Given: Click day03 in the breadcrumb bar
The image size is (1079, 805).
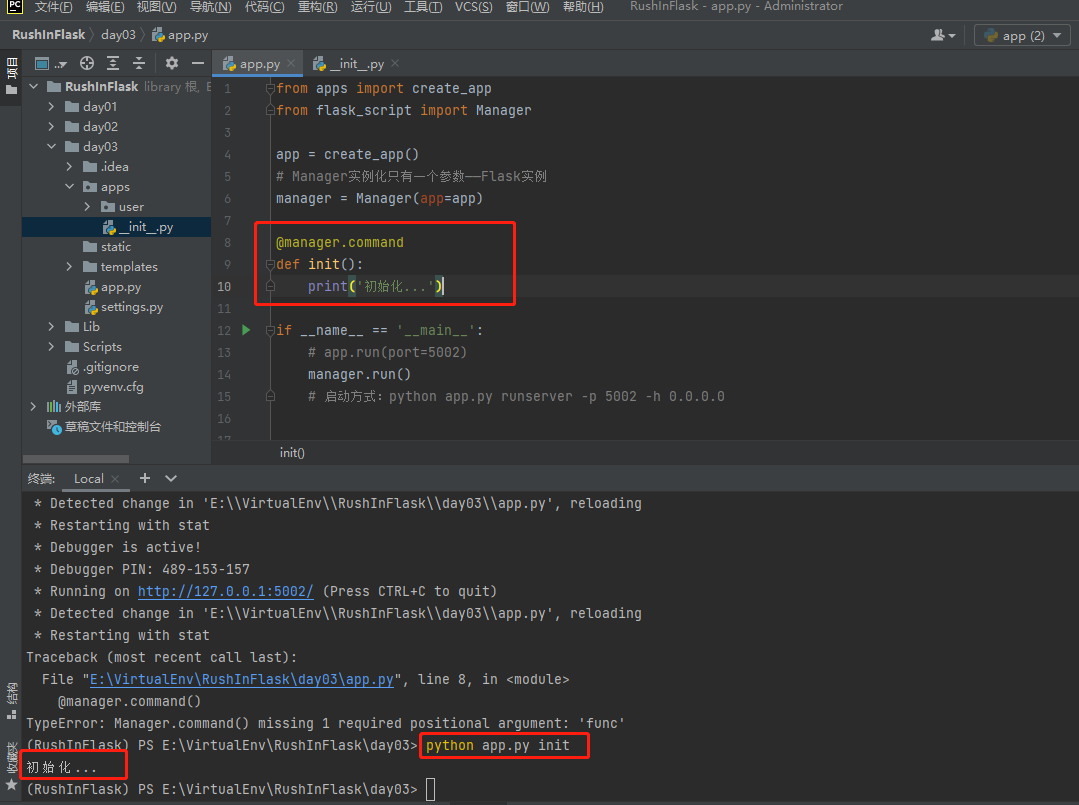Looking at the screenshot, I should (x=118, y=35).
